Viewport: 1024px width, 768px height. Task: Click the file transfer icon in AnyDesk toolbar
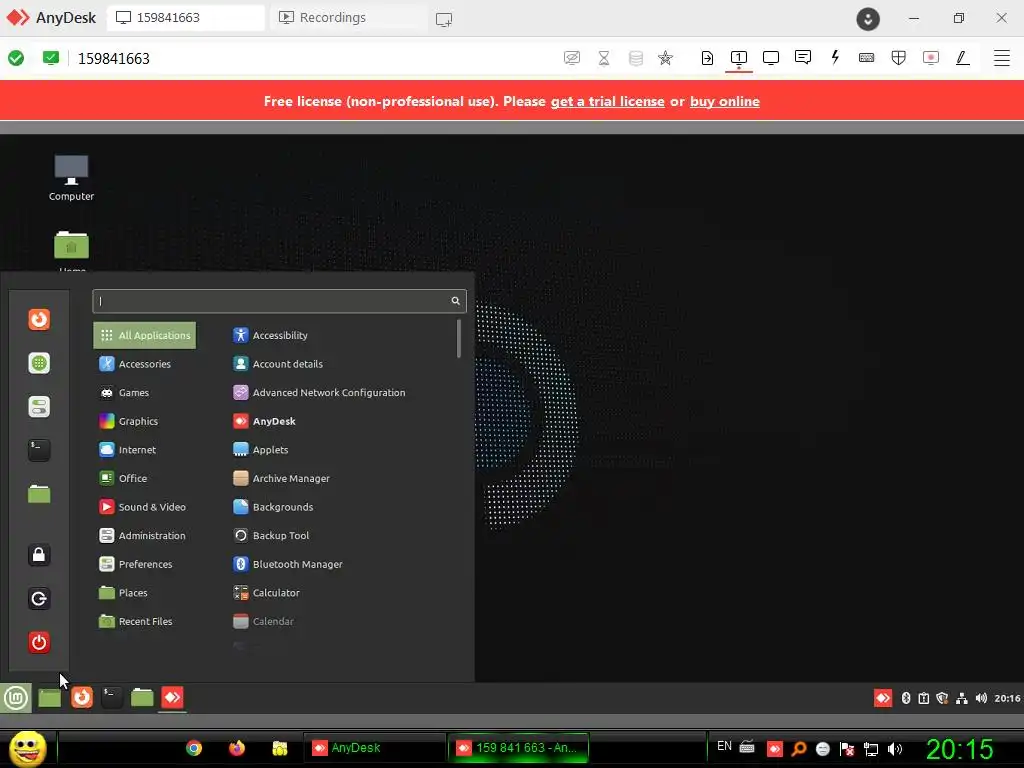pos(707,57)
